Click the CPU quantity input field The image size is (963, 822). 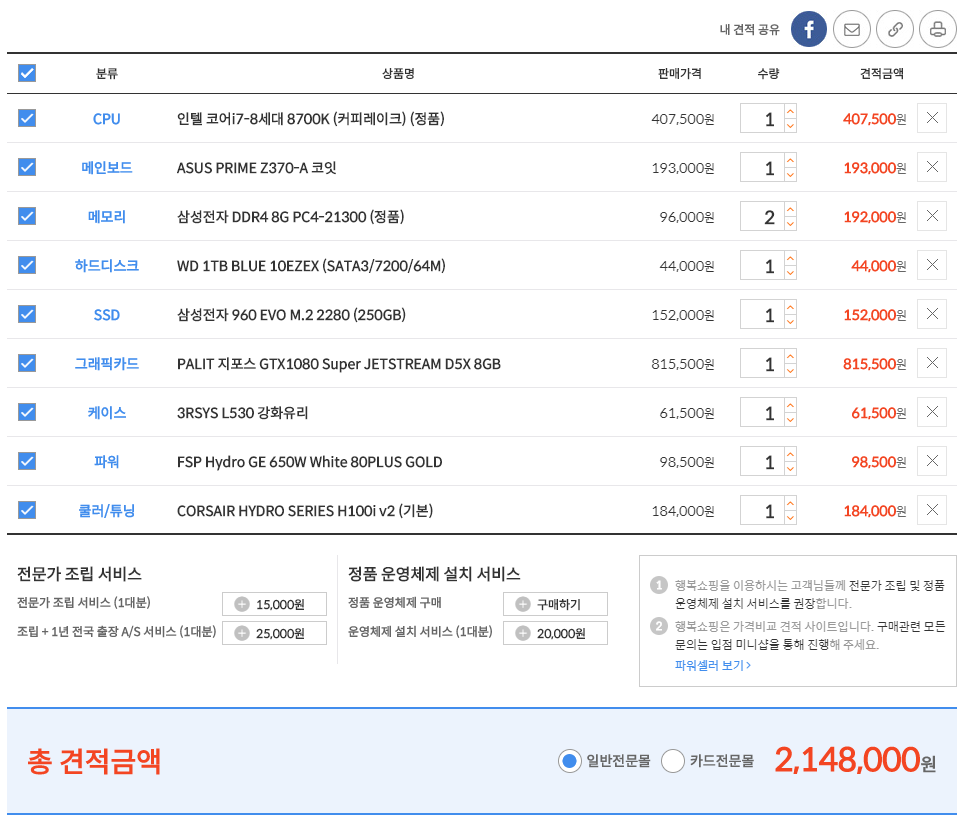click(762, 118)
